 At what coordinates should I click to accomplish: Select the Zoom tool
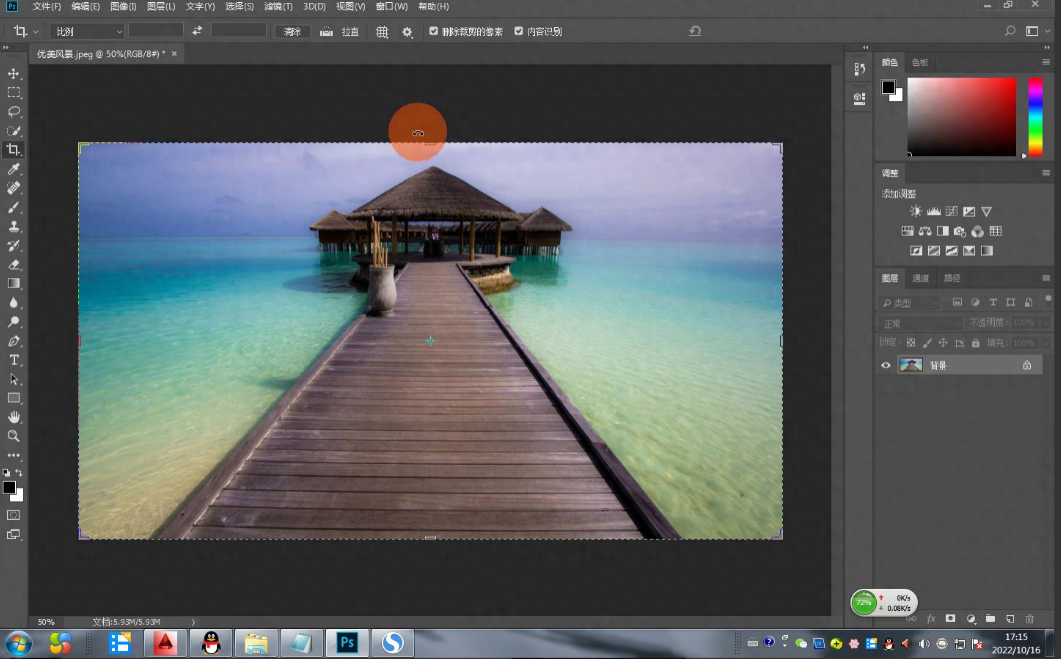click(14, 436)
